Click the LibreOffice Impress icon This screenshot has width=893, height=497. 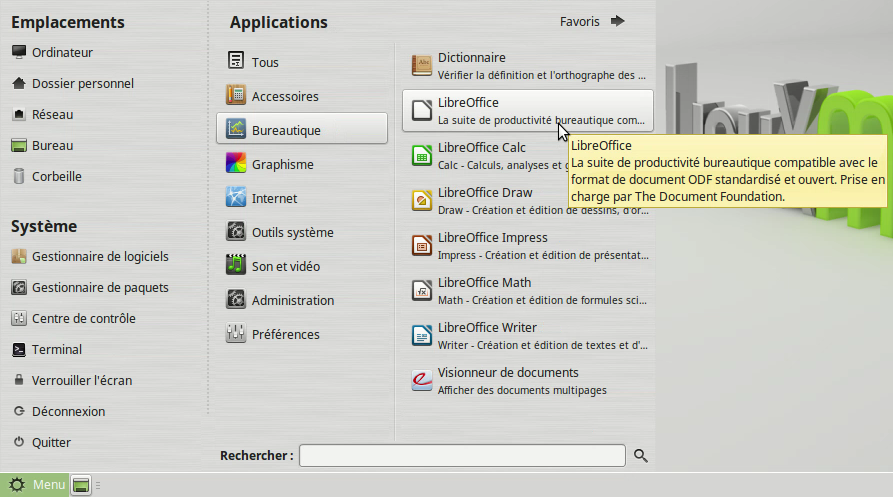click(421, 245)
